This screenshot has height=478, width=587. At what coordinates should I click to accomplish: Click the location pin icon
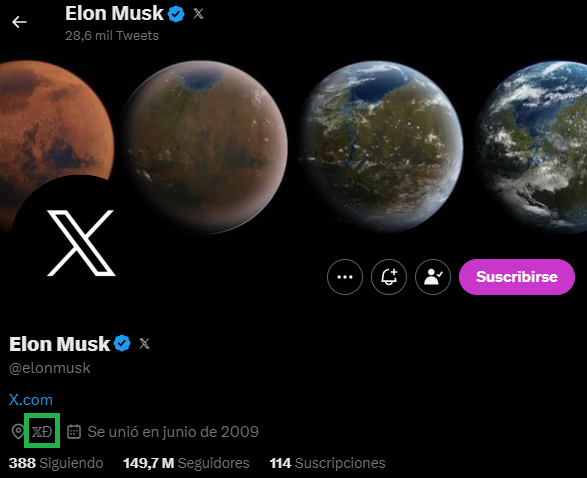tap(18, 432)
